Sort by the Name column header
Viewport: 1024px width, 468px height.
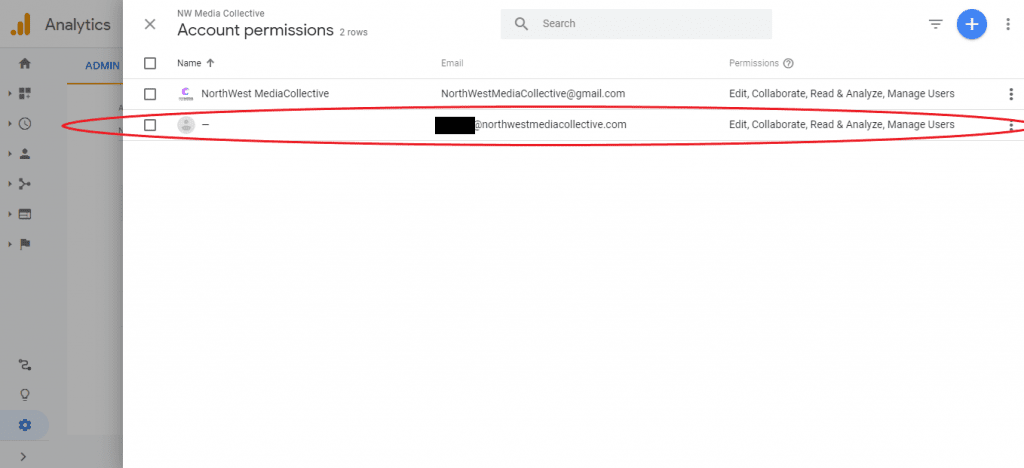pyautogui.click(x=195, y=63)
